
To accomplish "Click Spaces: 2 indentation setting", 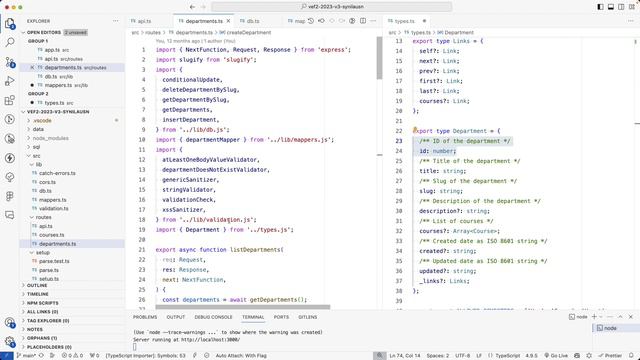I will [x=438, y=356].
